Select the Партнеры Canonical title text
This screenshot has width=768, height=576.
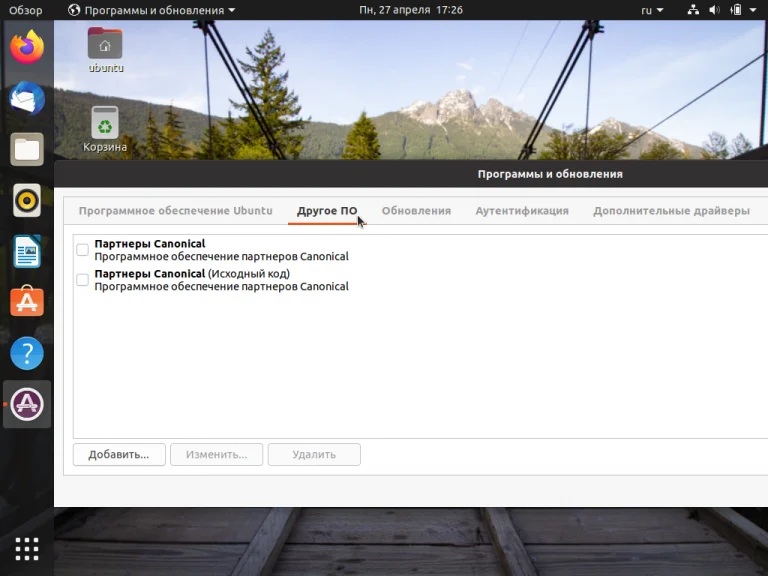tap(150, 243)
